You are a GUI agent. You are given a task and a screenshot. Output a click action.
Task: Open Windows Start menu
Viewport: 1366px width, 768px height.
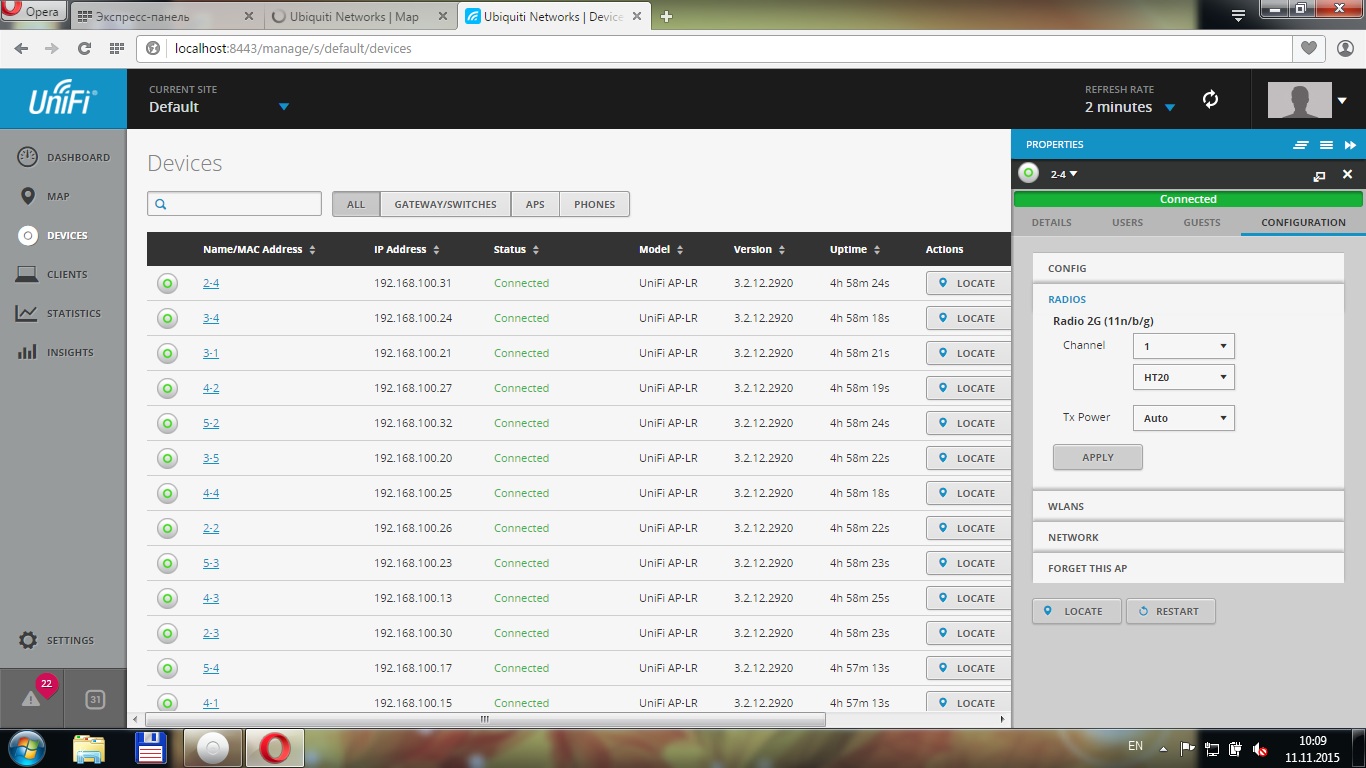click(27, 748)
